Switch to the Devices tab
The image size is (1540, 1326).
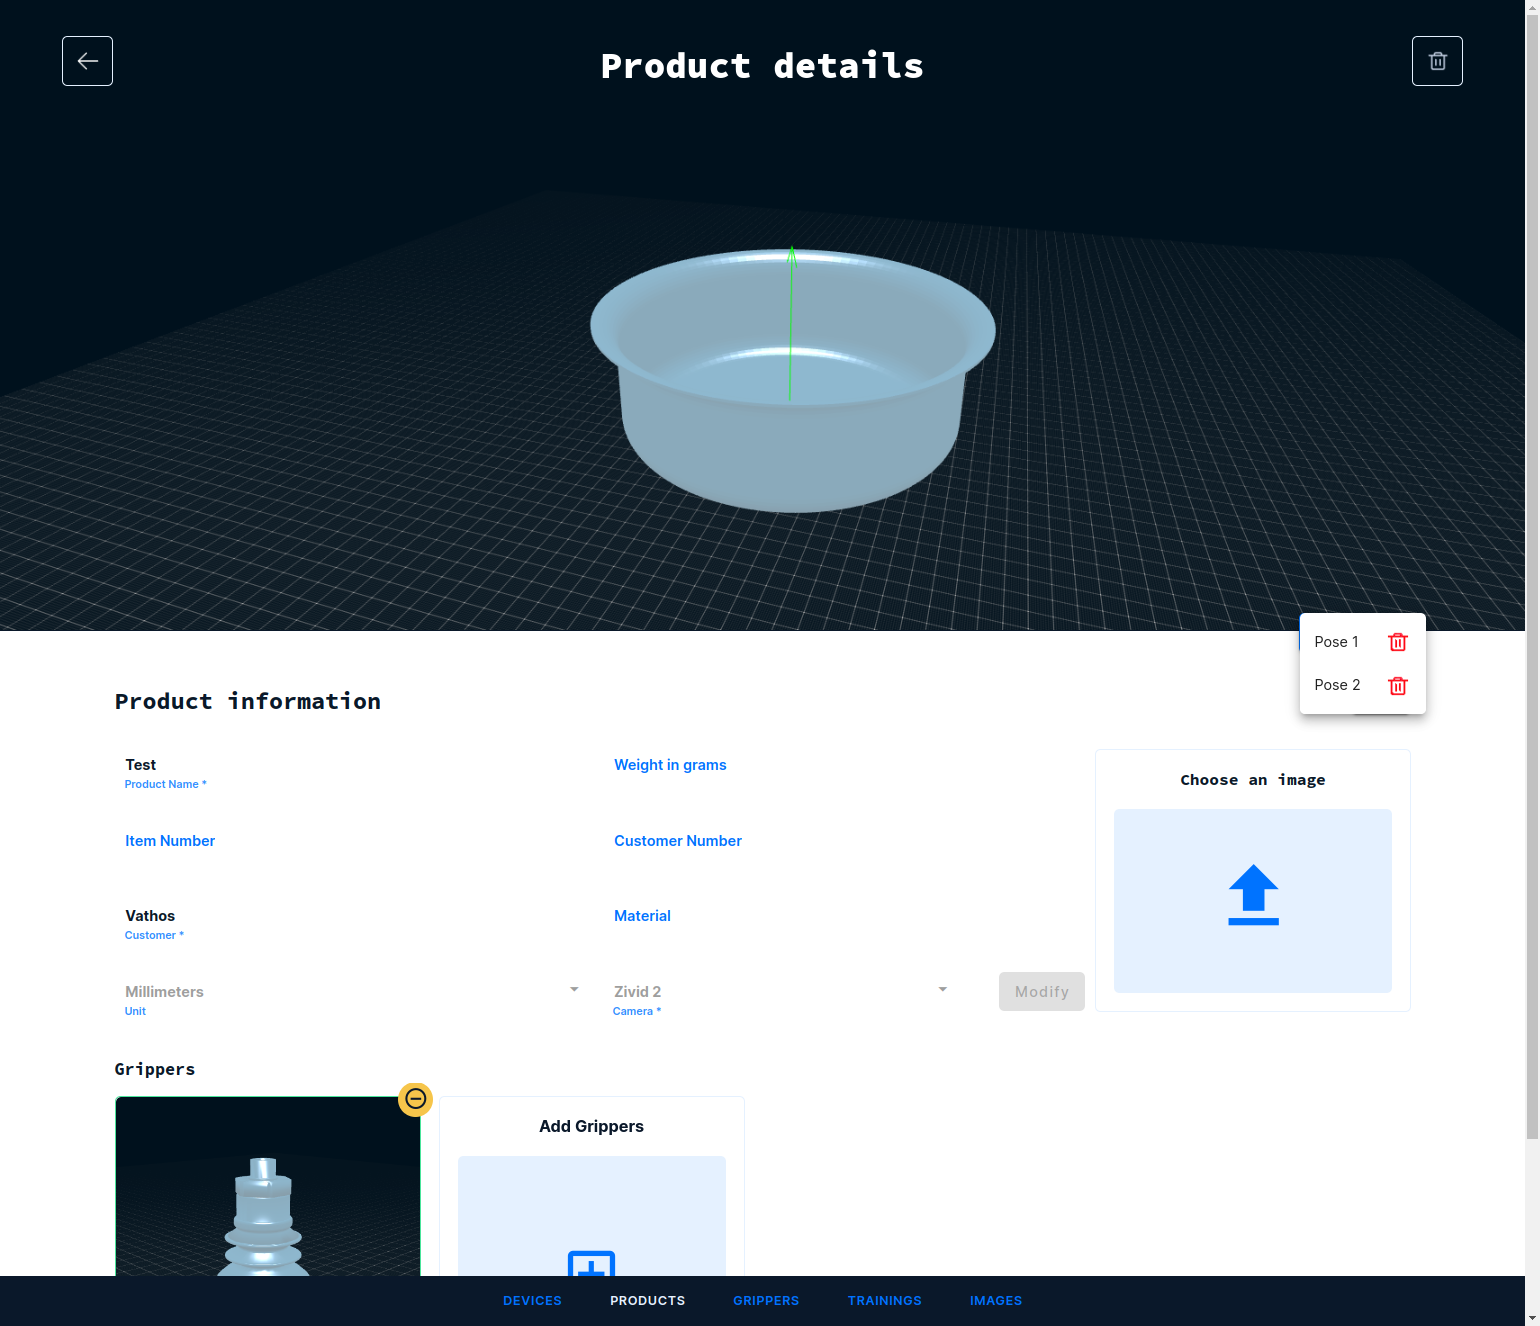pyautogui.click(x=532, y=1301)
